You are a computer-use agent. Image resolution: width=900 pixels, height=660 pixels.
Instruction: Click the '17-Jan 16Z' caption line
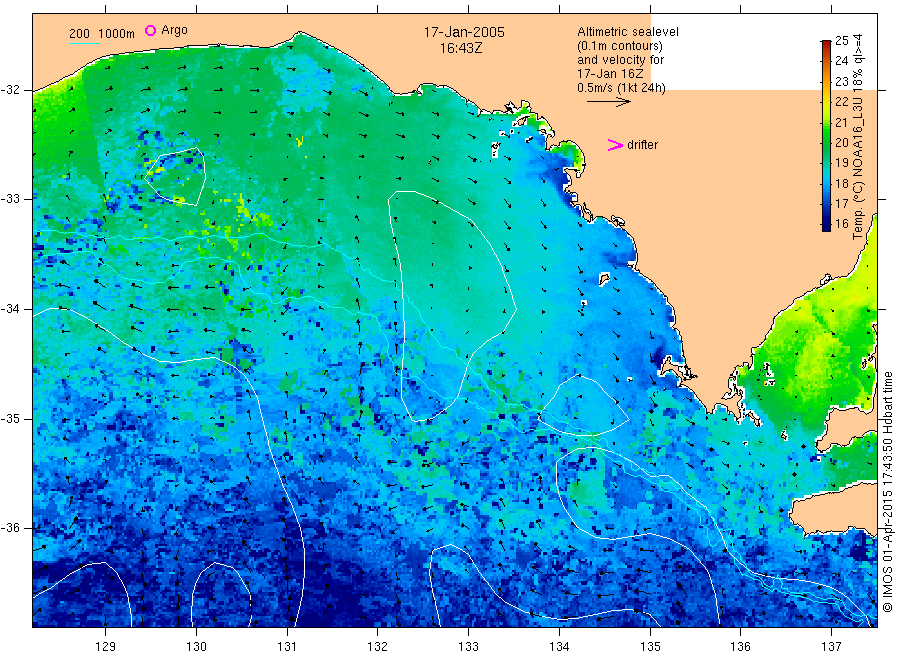point(610,74)
